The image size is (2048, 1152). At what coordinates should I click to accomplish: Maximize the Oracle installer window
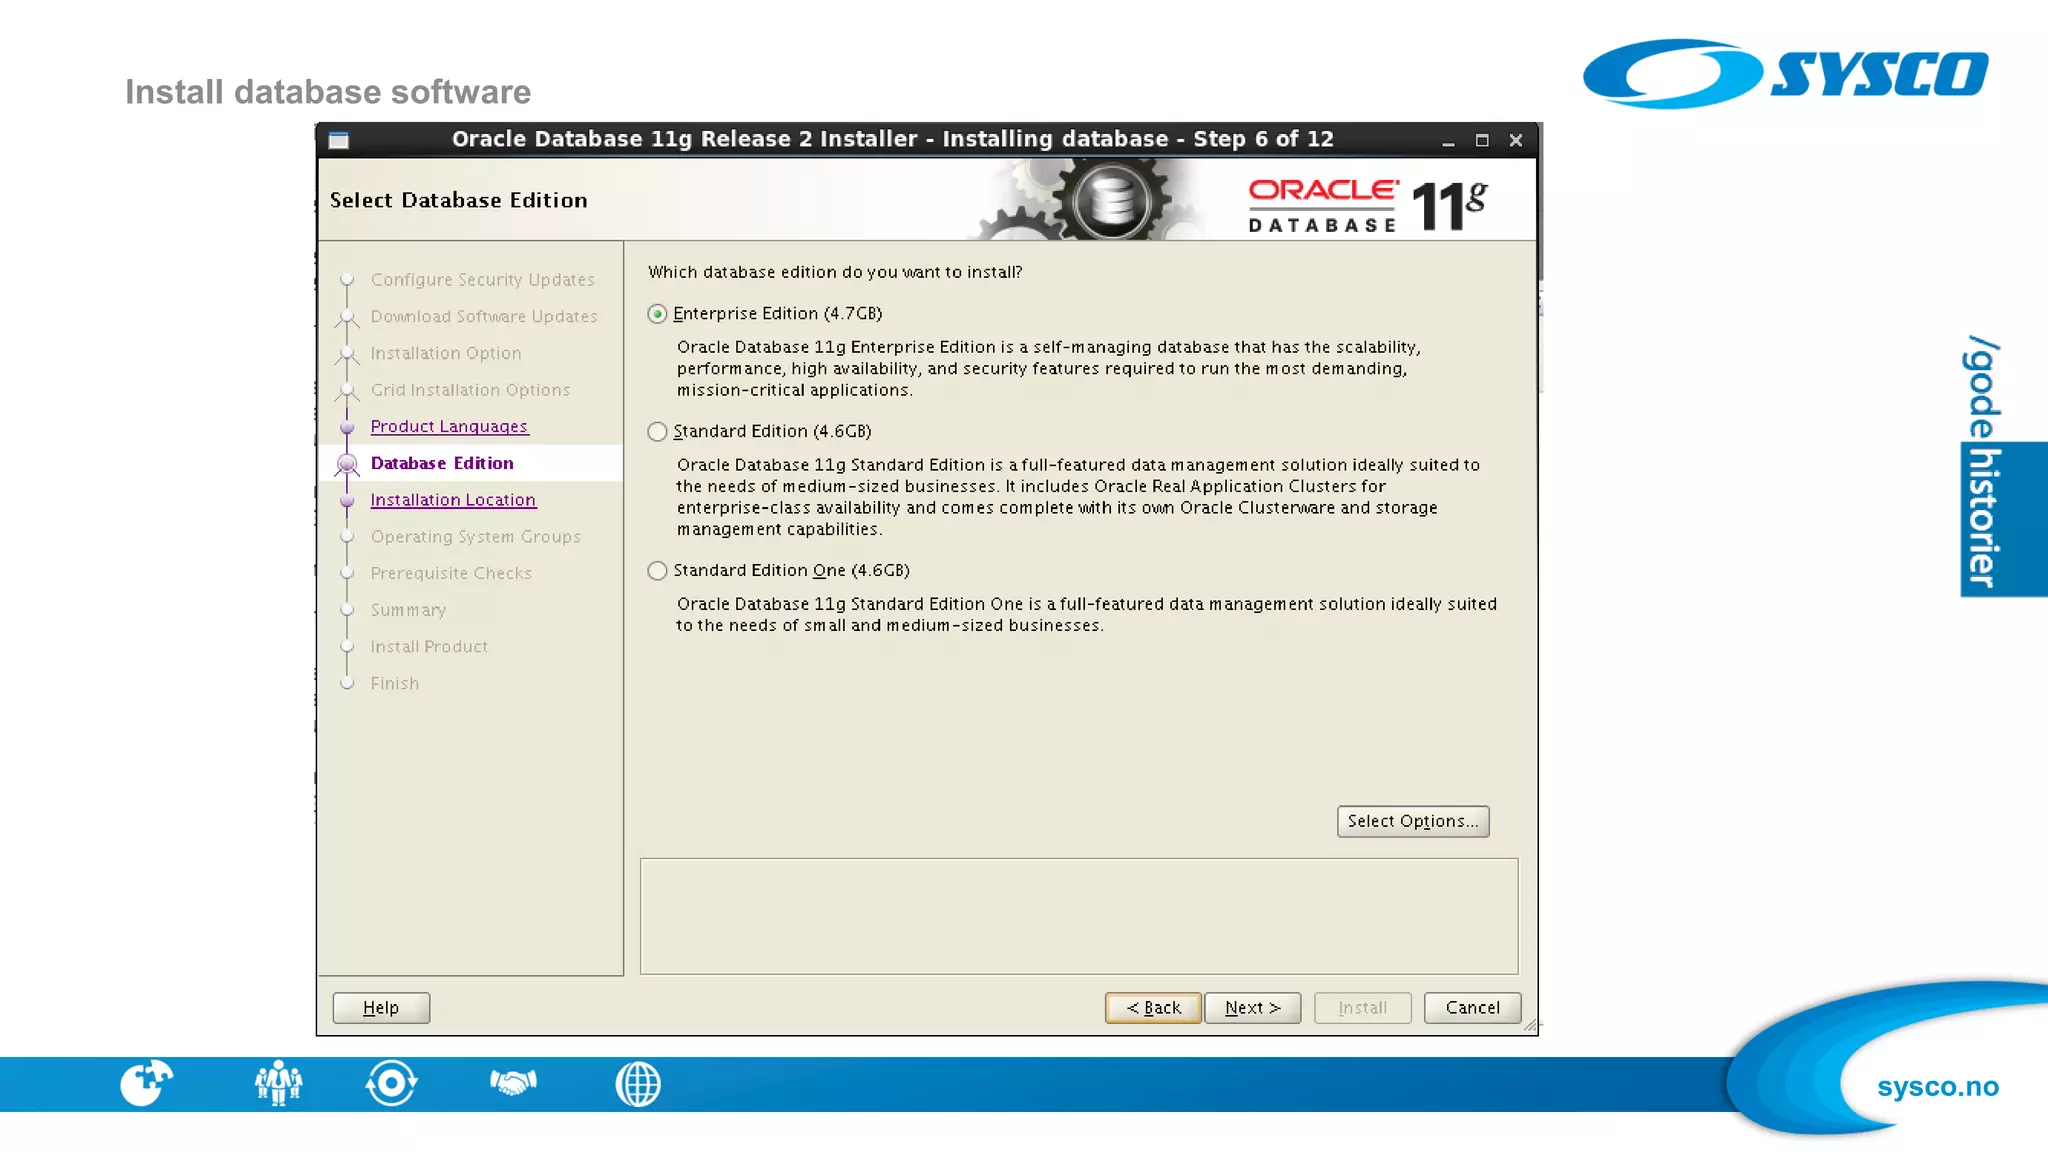pyautogui.click(x=1482, y=141)
